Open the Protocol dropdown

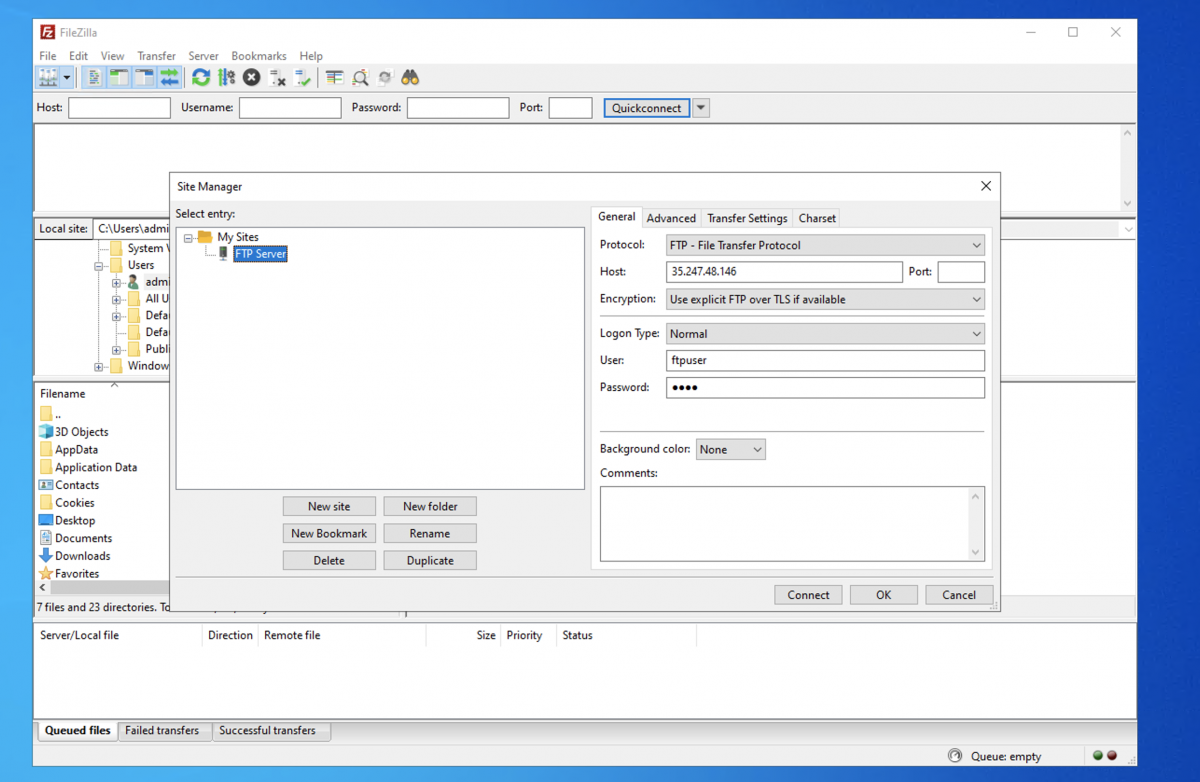pos(825,245)
